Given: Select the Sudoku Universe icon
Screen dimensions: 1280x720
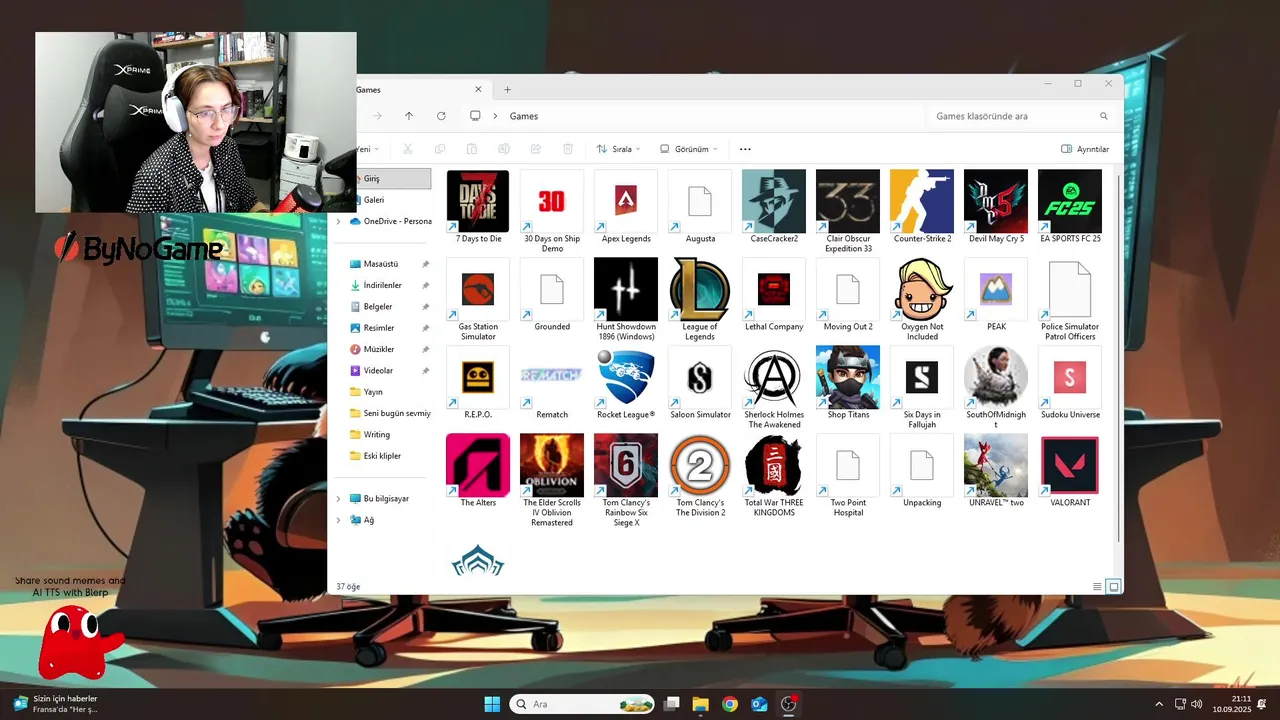Looking at the screenshot, I should click(1070, 377).
